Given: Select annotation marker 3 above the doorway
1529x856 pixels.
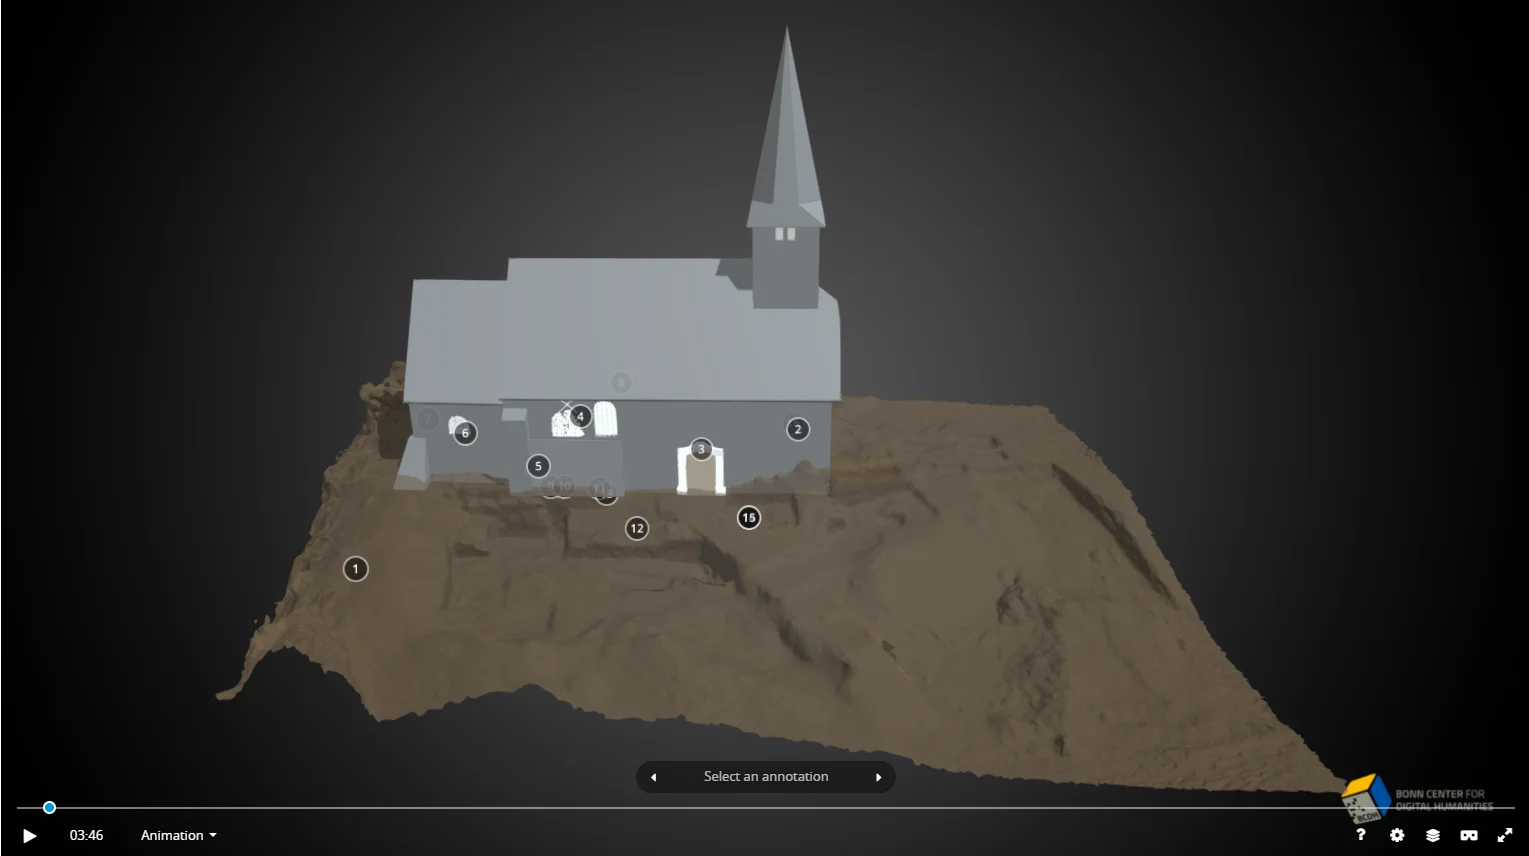Looking at the screenshot, I should pyautogui.click(x=701, y=449).
